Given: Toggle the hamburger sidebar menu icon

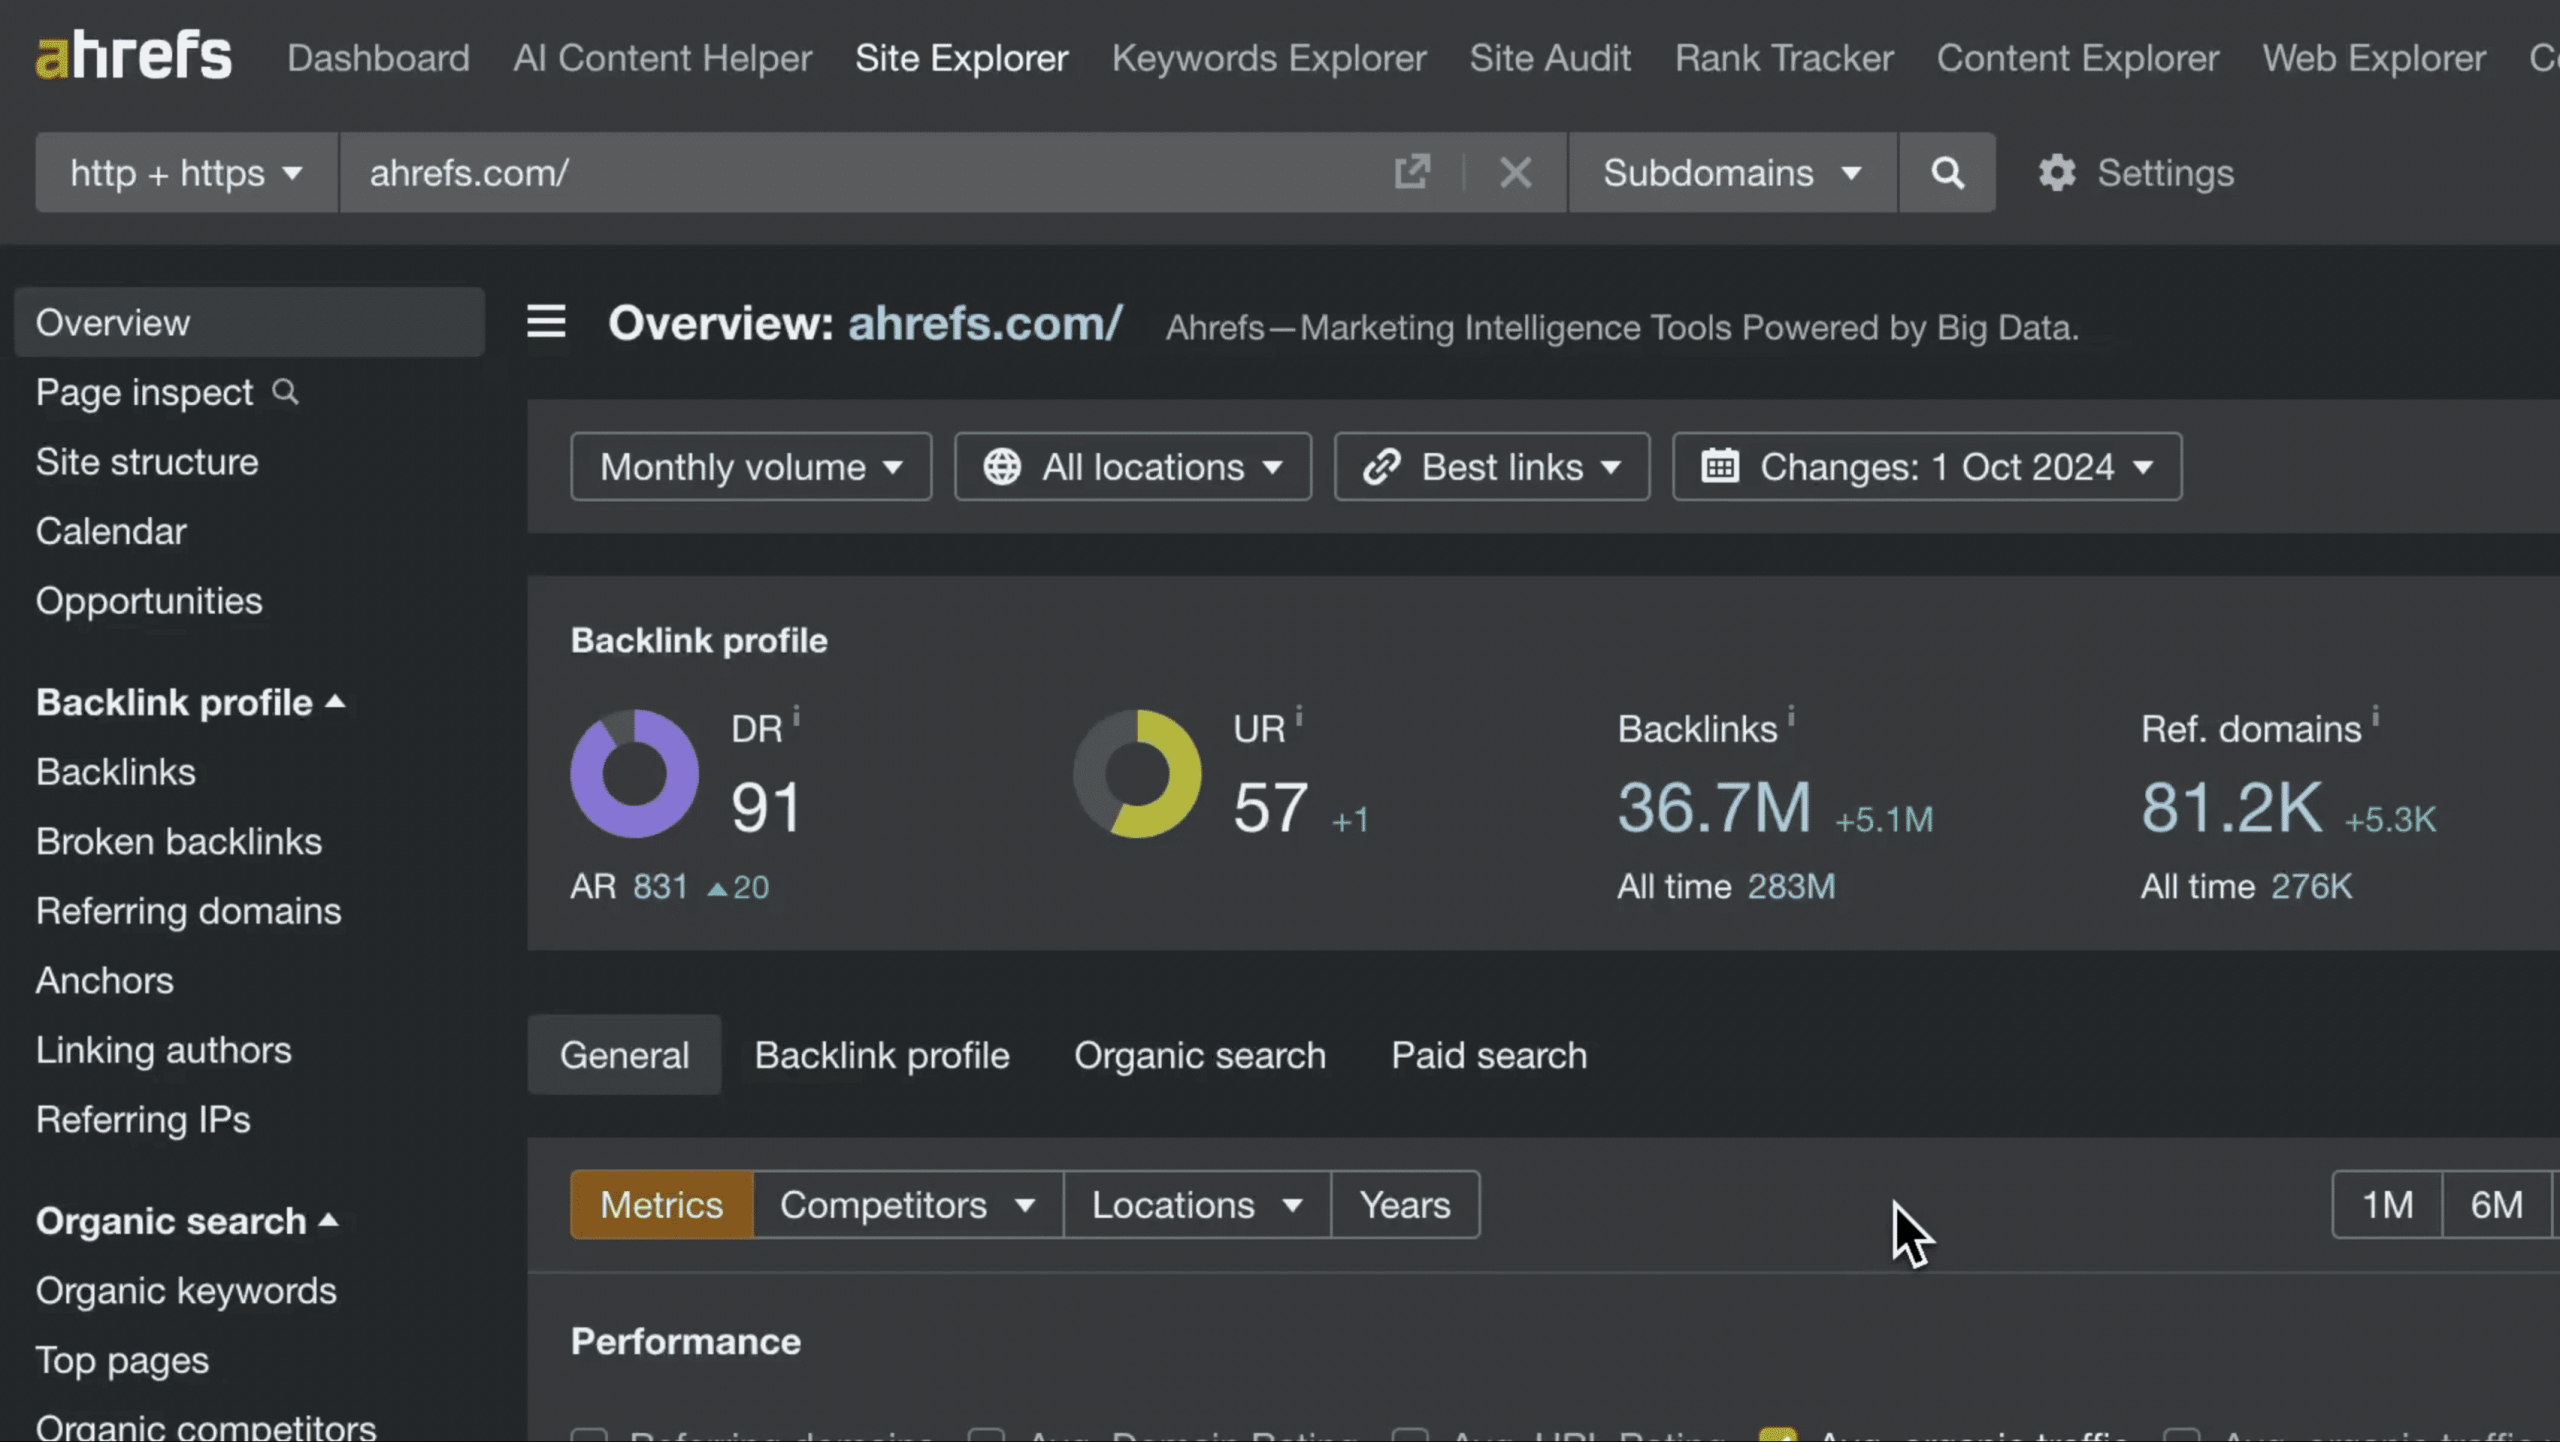Looking at the screenshot, I should (x=546, y=322).
